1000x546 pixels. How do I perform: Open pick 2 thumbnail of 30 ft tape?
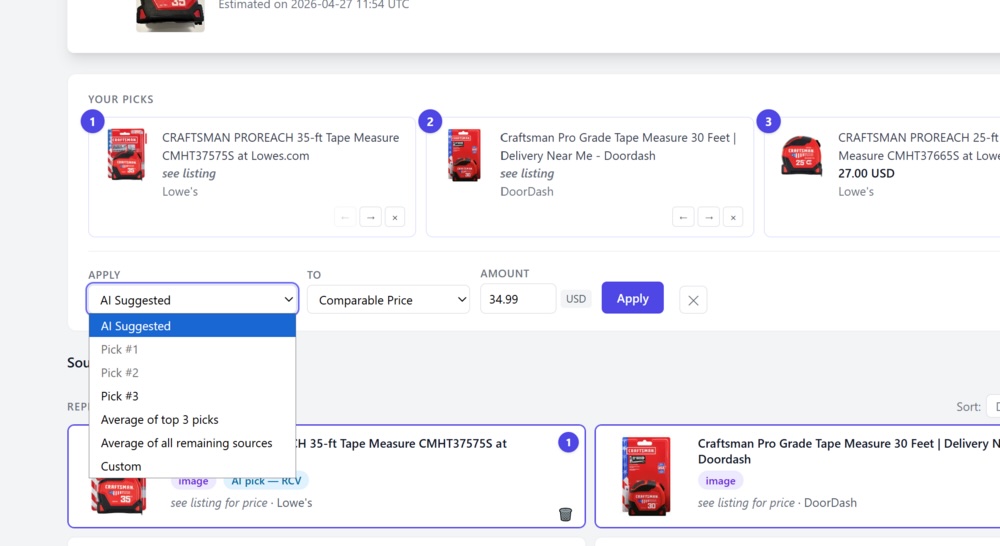click(x=464, y=155)
